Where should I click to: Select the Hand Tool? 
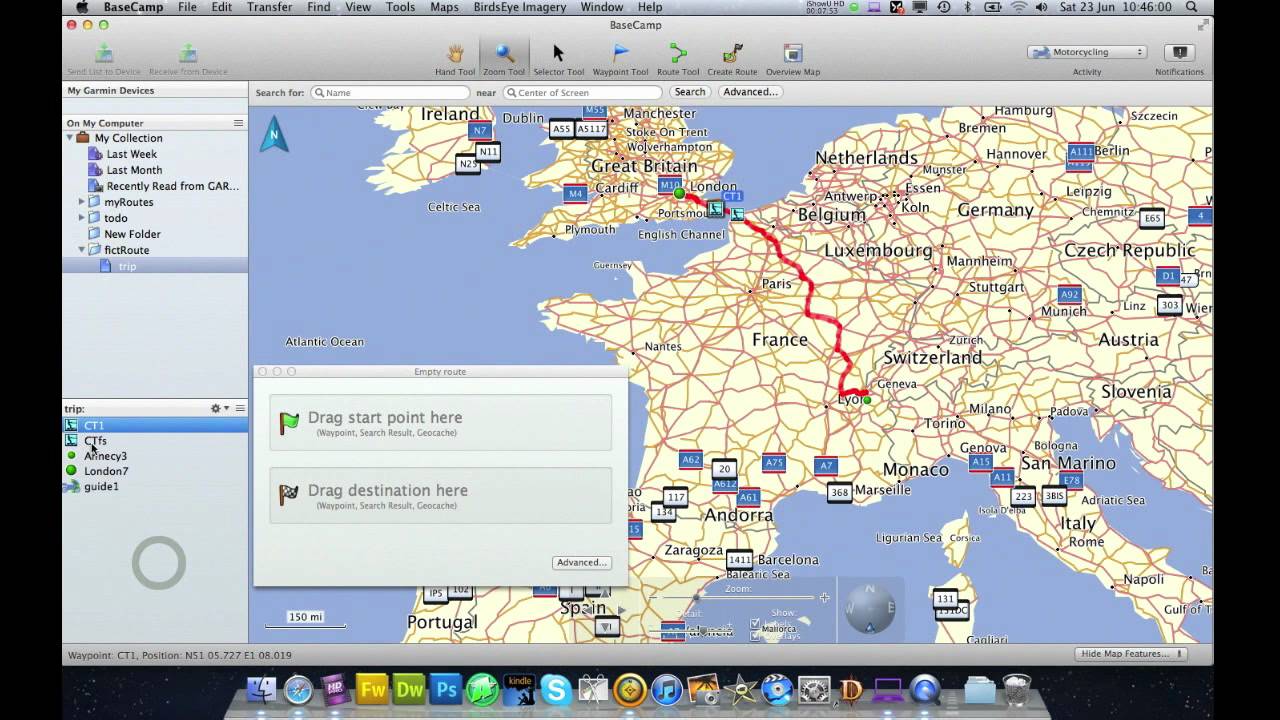pos(455,59)
